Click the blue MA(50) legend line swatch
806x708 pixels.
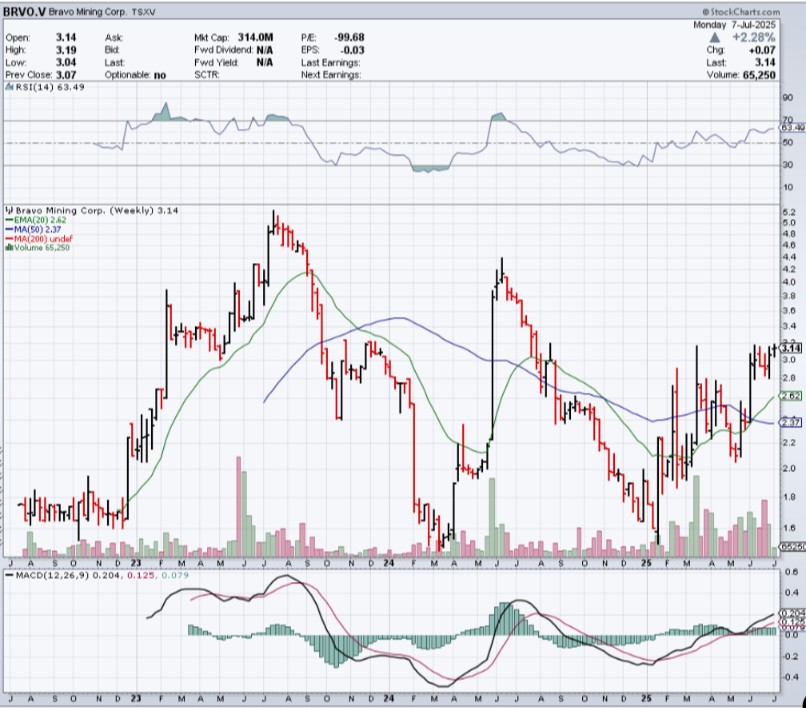click(10, 230)
